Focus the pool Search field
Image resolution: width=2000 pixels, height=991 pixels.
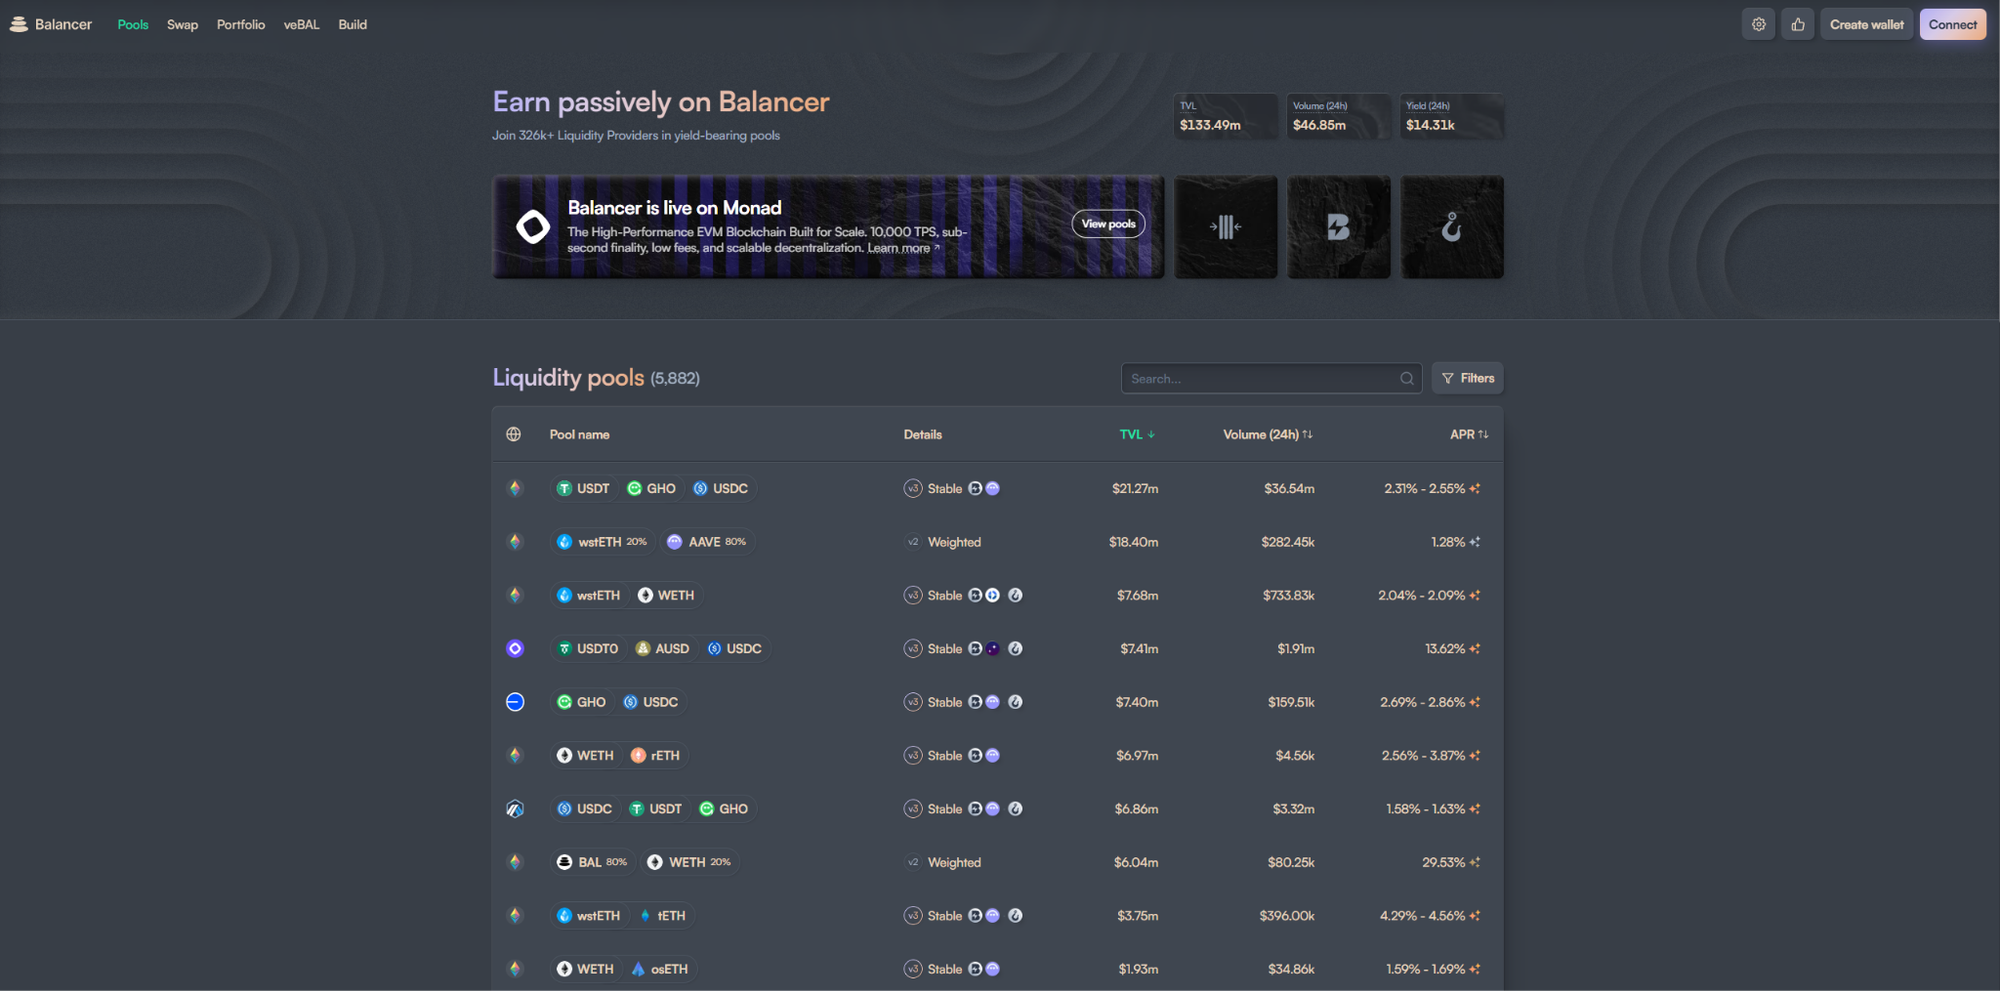click(1271, 378)
